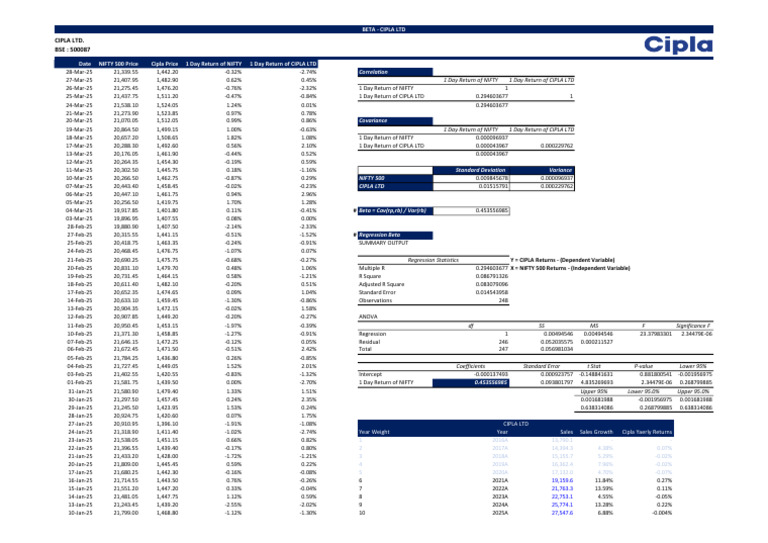This screenshot has height=543, width=768.
Task: Click the Observations value "248"
Action: [504, 301]
